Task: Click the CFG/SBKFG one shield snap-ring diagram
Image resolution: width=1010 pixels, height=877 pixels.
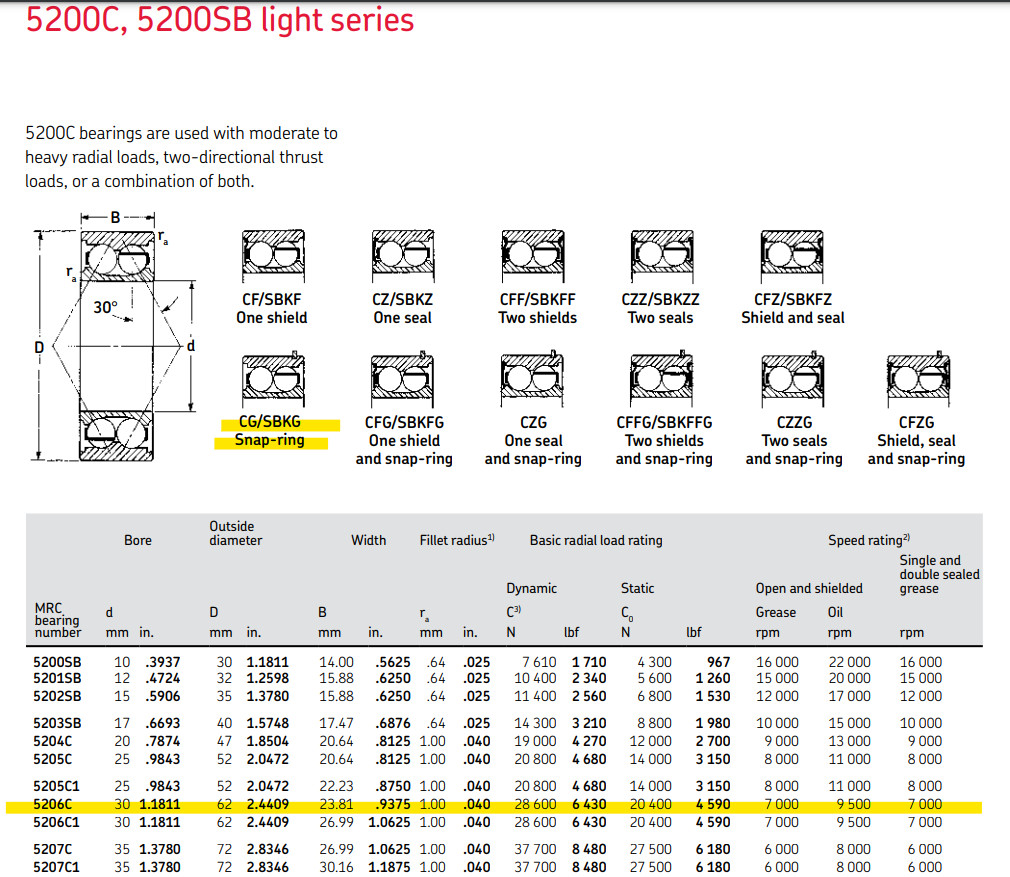Action: click(403, 379)
